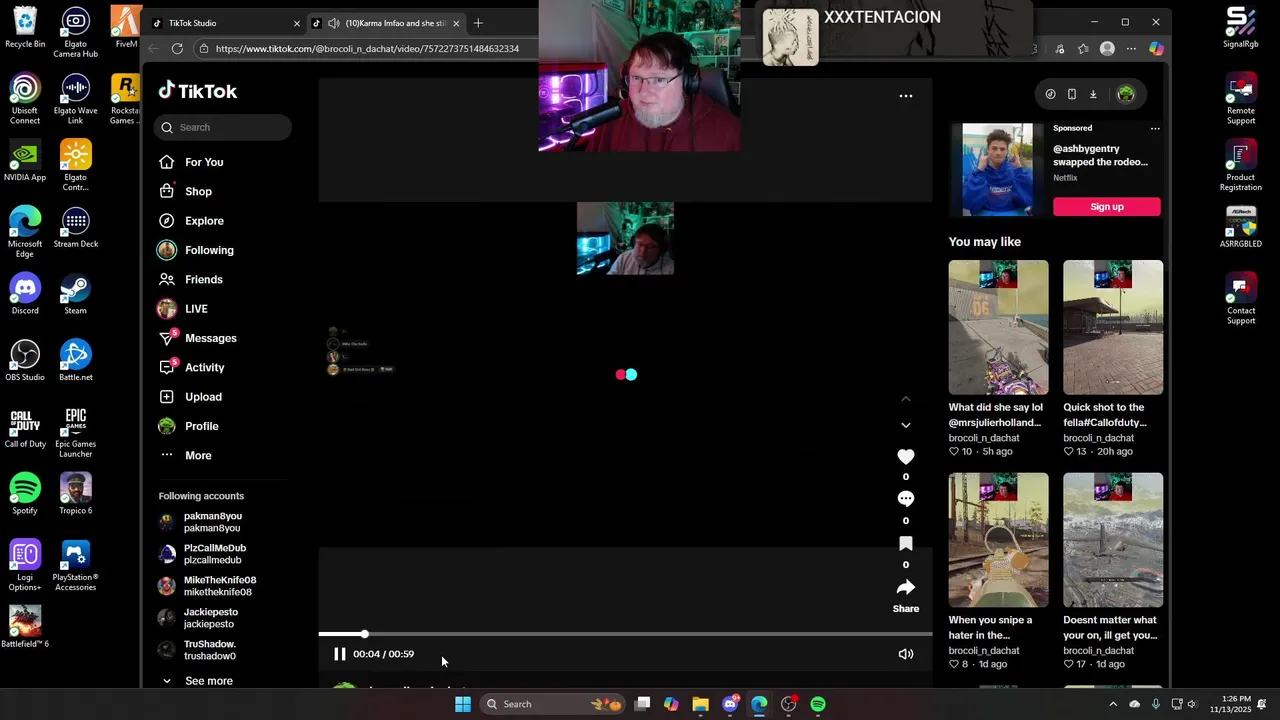This screenshot has height=720, width=1280.
Task: Pause the TikTok video playback
Action: [340, 654]
